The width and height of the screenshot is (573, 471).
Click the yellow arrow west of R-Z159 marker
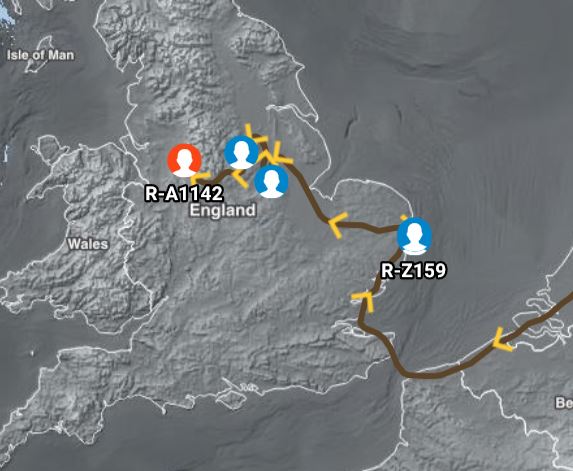337,225
